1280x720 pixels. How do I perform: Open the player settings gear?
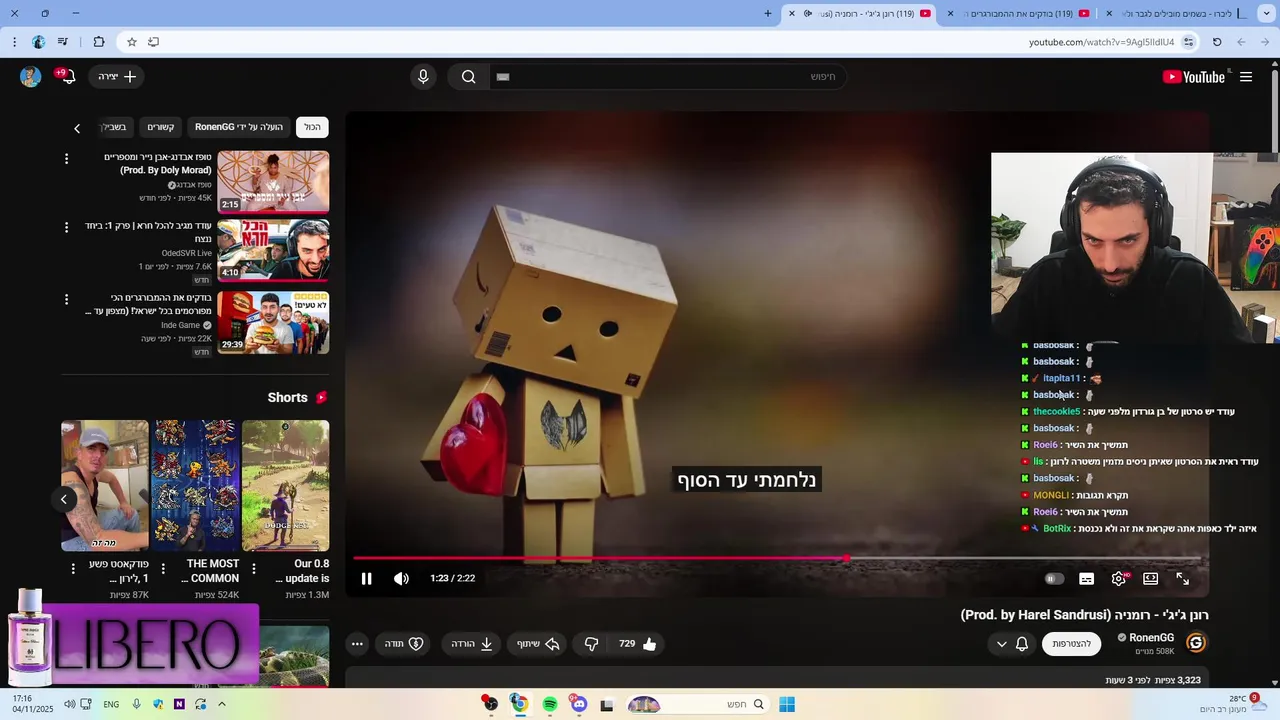tap(1119, 579)
